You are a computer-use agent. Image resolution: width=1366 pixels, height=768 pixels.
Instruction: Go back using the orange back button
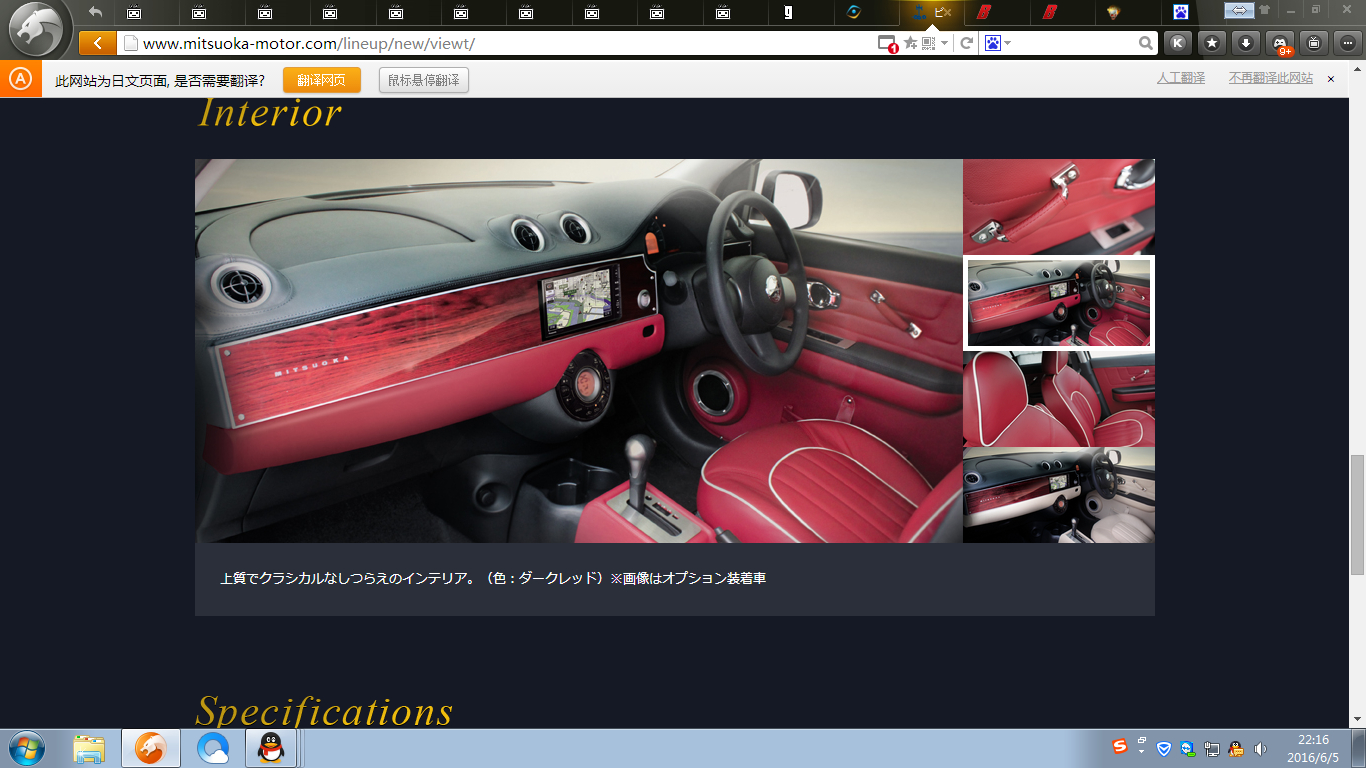(97, 43)
